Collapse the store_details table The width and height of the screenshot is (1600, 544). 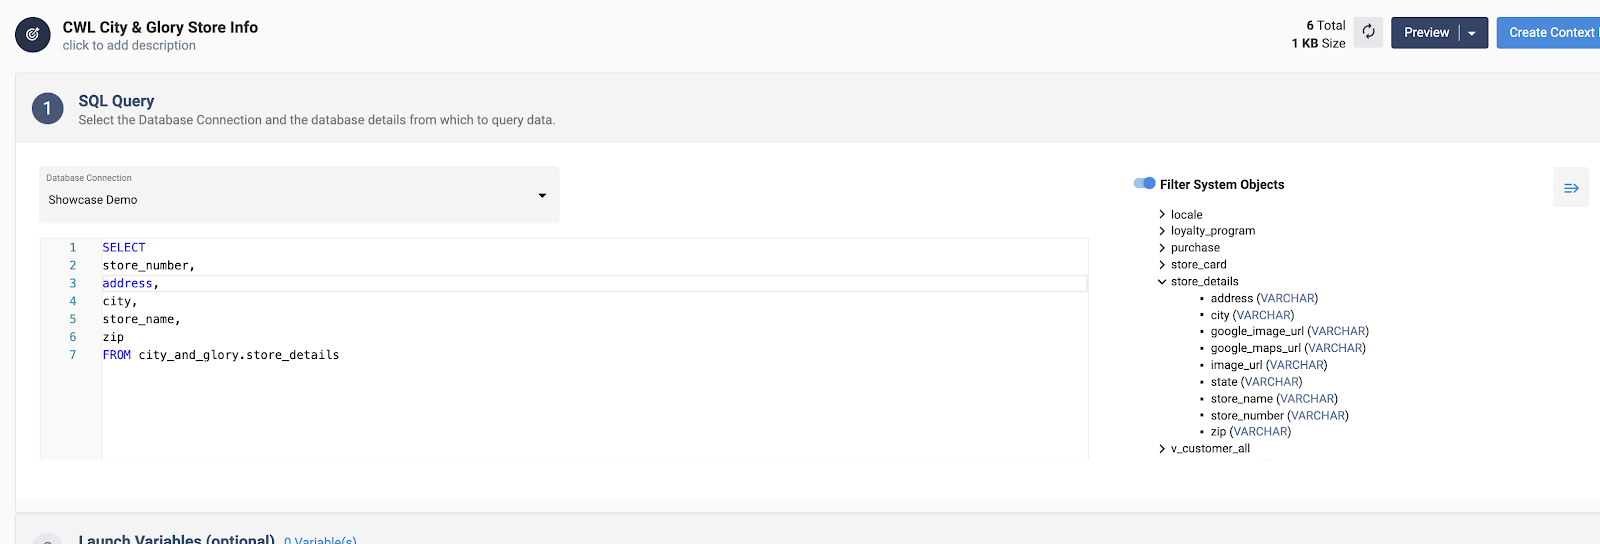1162,282
